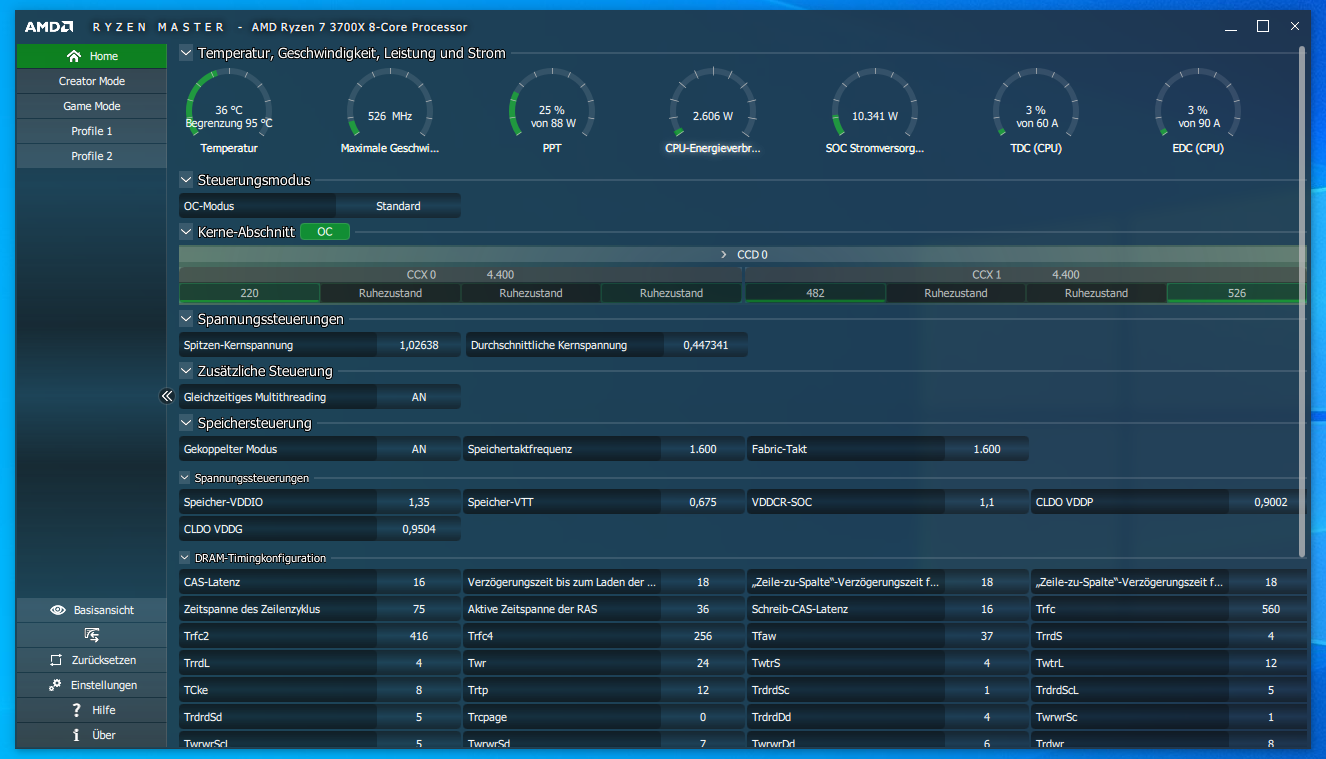Click the Basisansicht eye icon
The height and width of the screenshot is (759, 1326).
click(58, 610)
